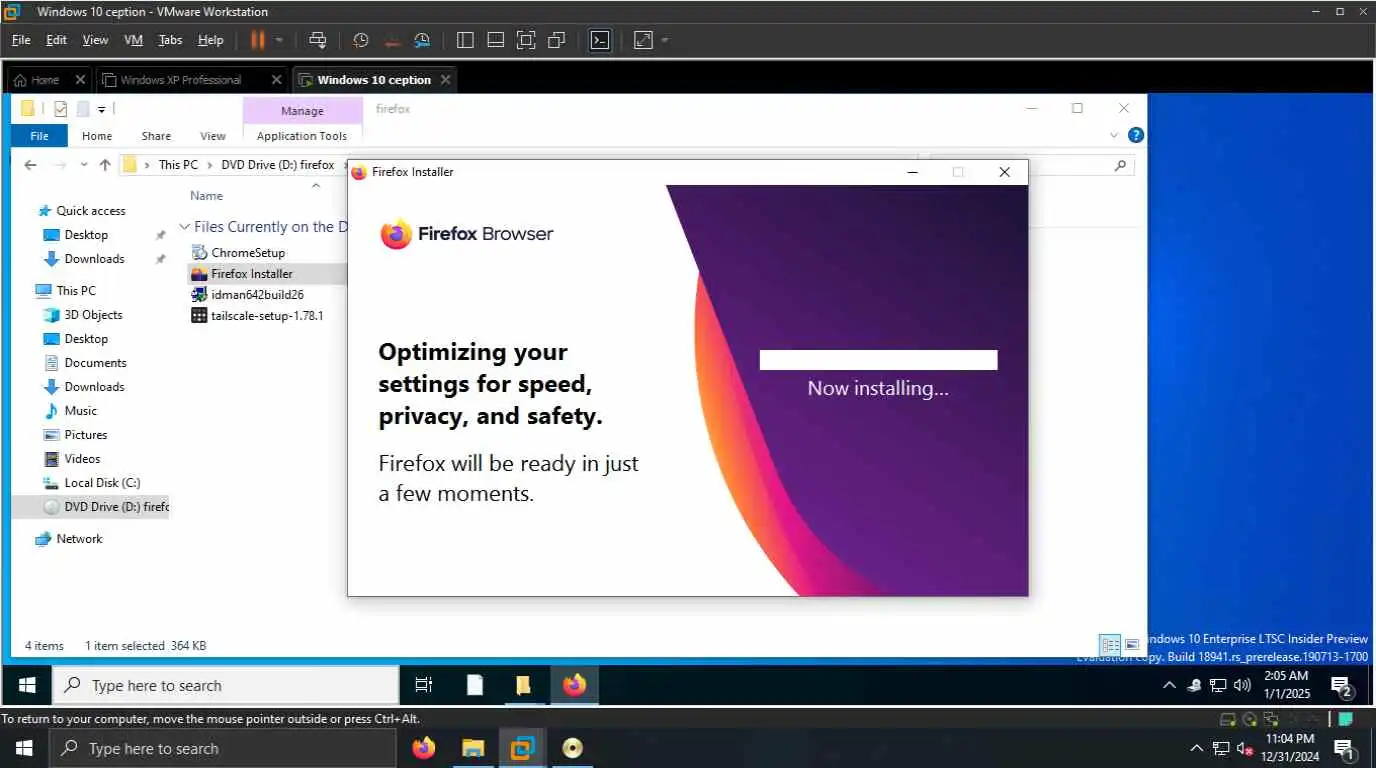
Task: Open File Explorer help question mark
Action: (1135, 135)
